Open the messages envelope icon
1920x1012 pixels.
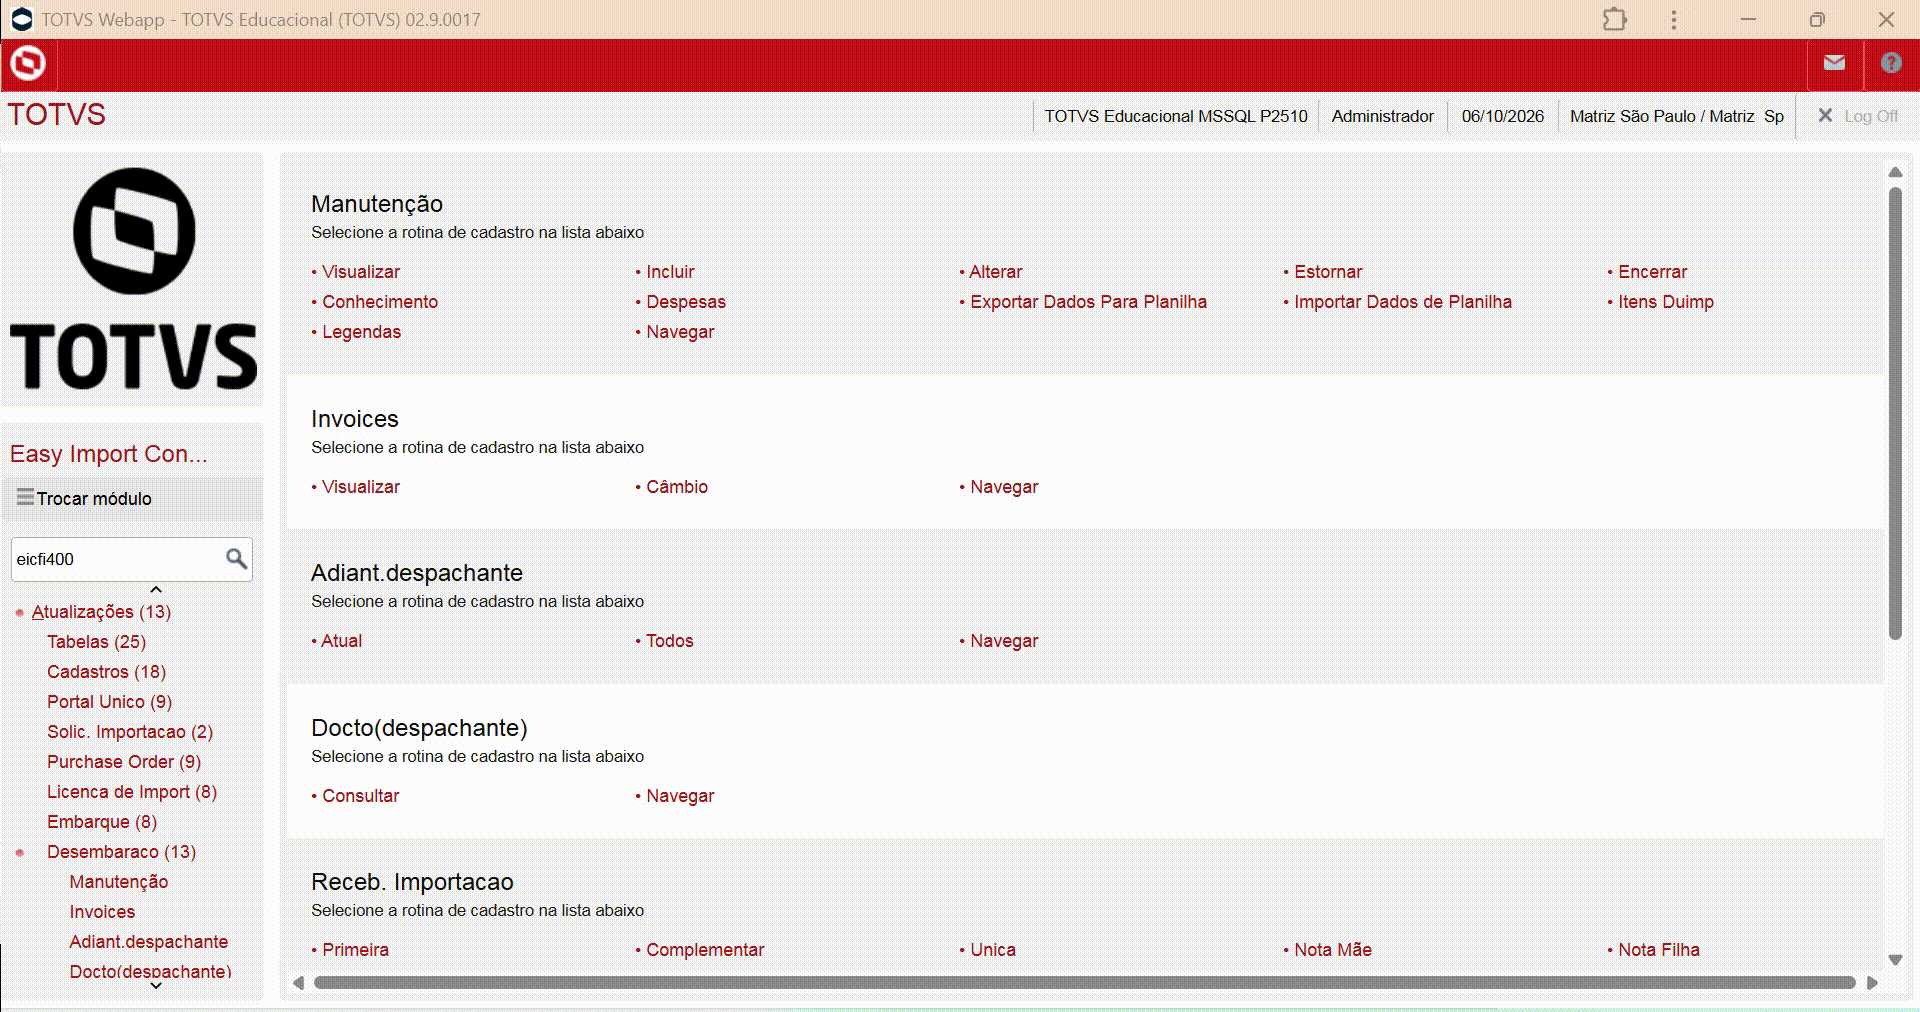[x=1834, y=63]
